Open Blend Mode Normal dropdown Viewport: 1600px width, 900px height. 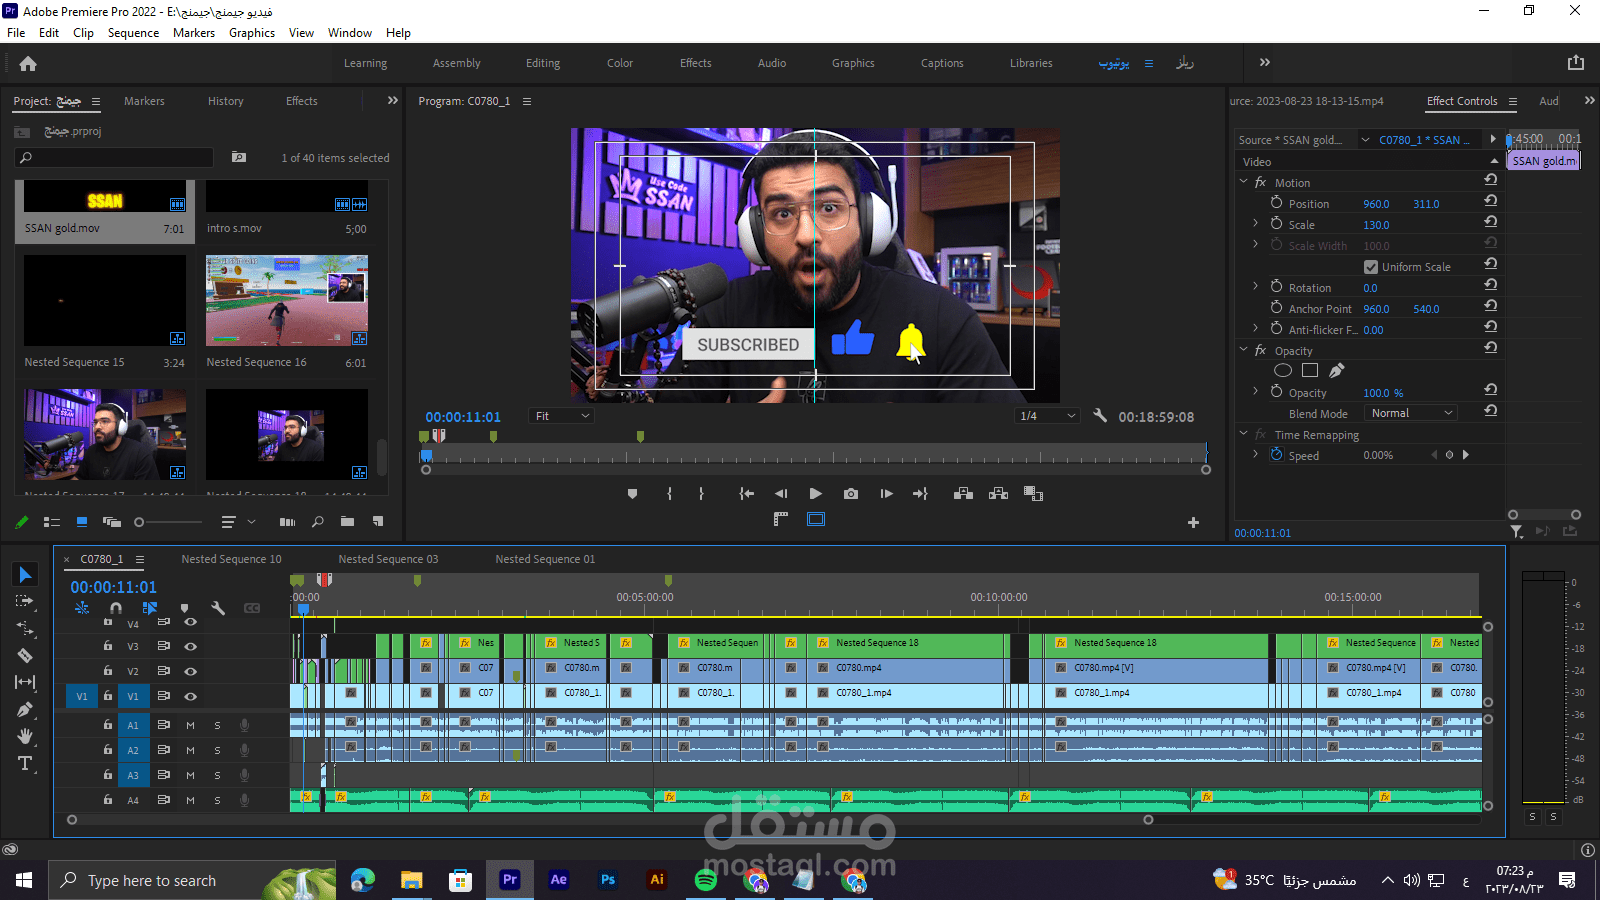[1412, 413]
